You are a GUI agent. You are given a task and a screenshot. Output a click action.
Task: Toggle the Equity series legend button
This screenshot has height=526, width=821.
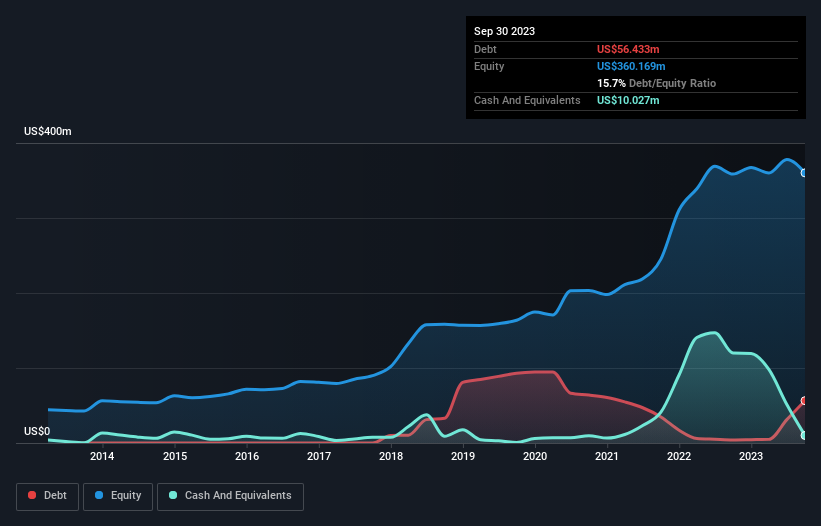tap(118, 496)
